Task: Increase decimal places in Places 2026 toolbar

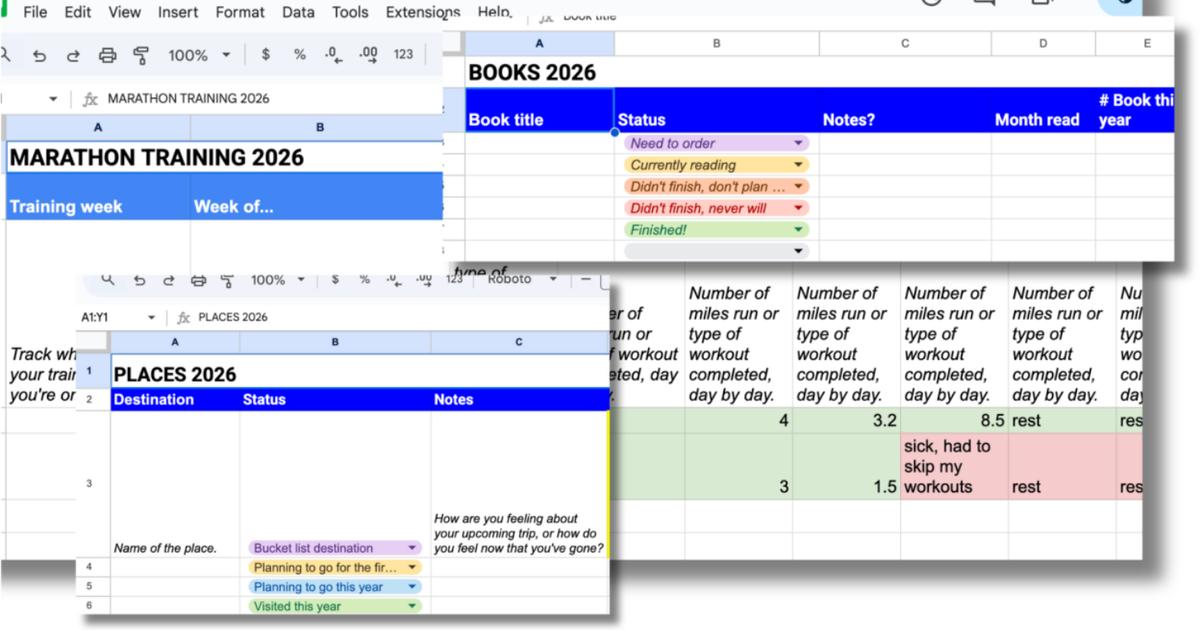Action: click(424, 281)
